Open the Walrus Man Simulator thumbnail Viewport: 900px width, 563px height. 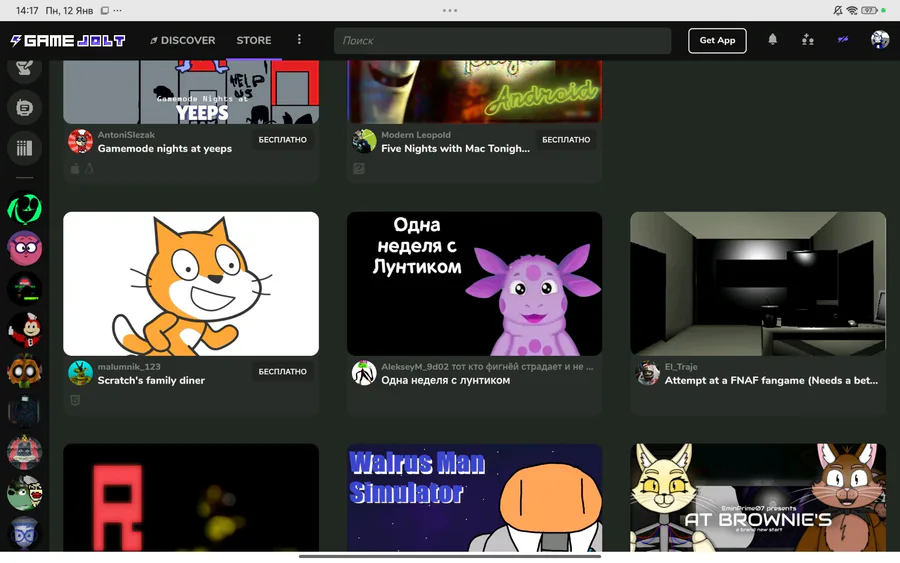click(474, 498)
